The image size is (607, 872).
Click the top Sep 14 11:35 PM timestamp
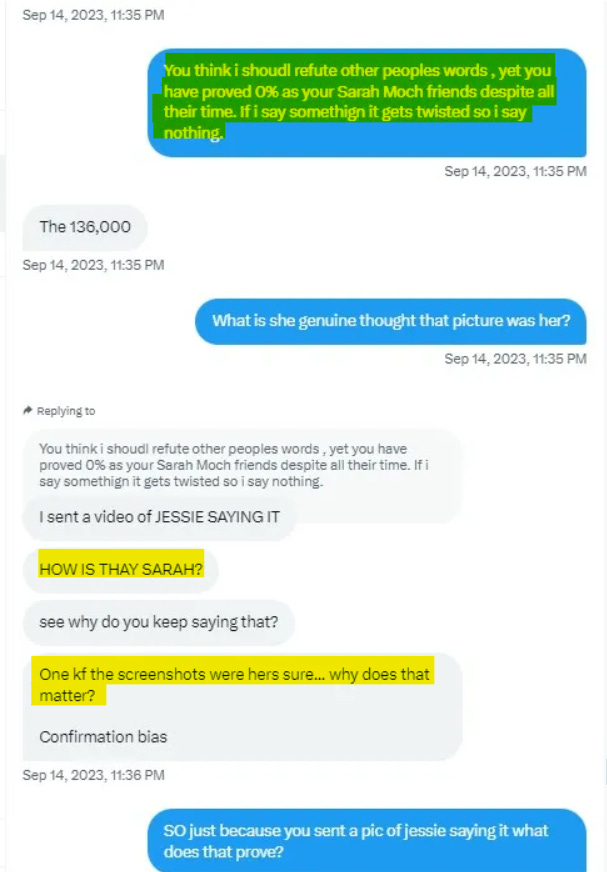click(93, 15)
